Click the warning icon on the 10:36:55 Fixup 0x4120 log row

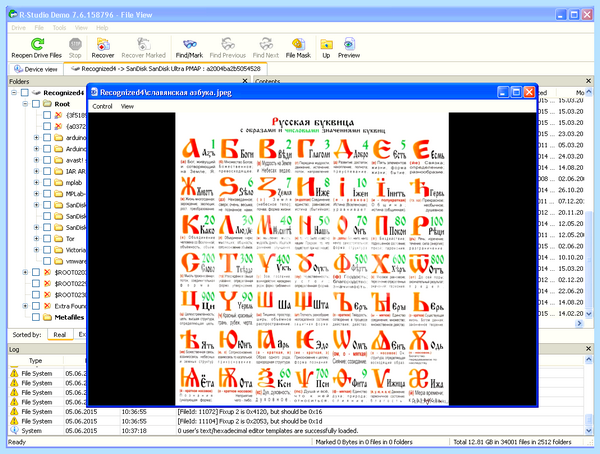[14, 412]
